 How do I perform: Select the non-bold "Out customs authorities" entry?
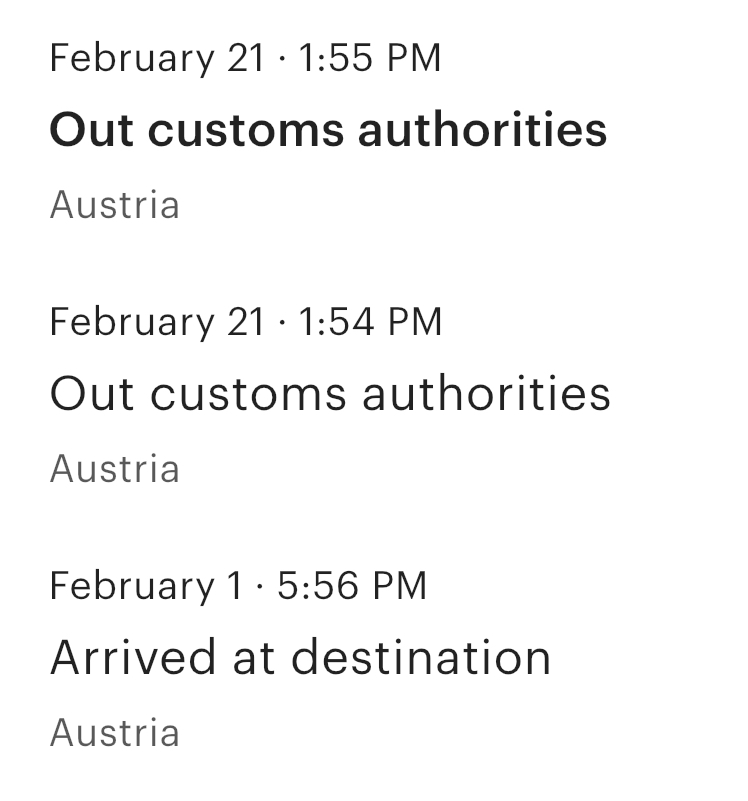click(x=330, y=394)
